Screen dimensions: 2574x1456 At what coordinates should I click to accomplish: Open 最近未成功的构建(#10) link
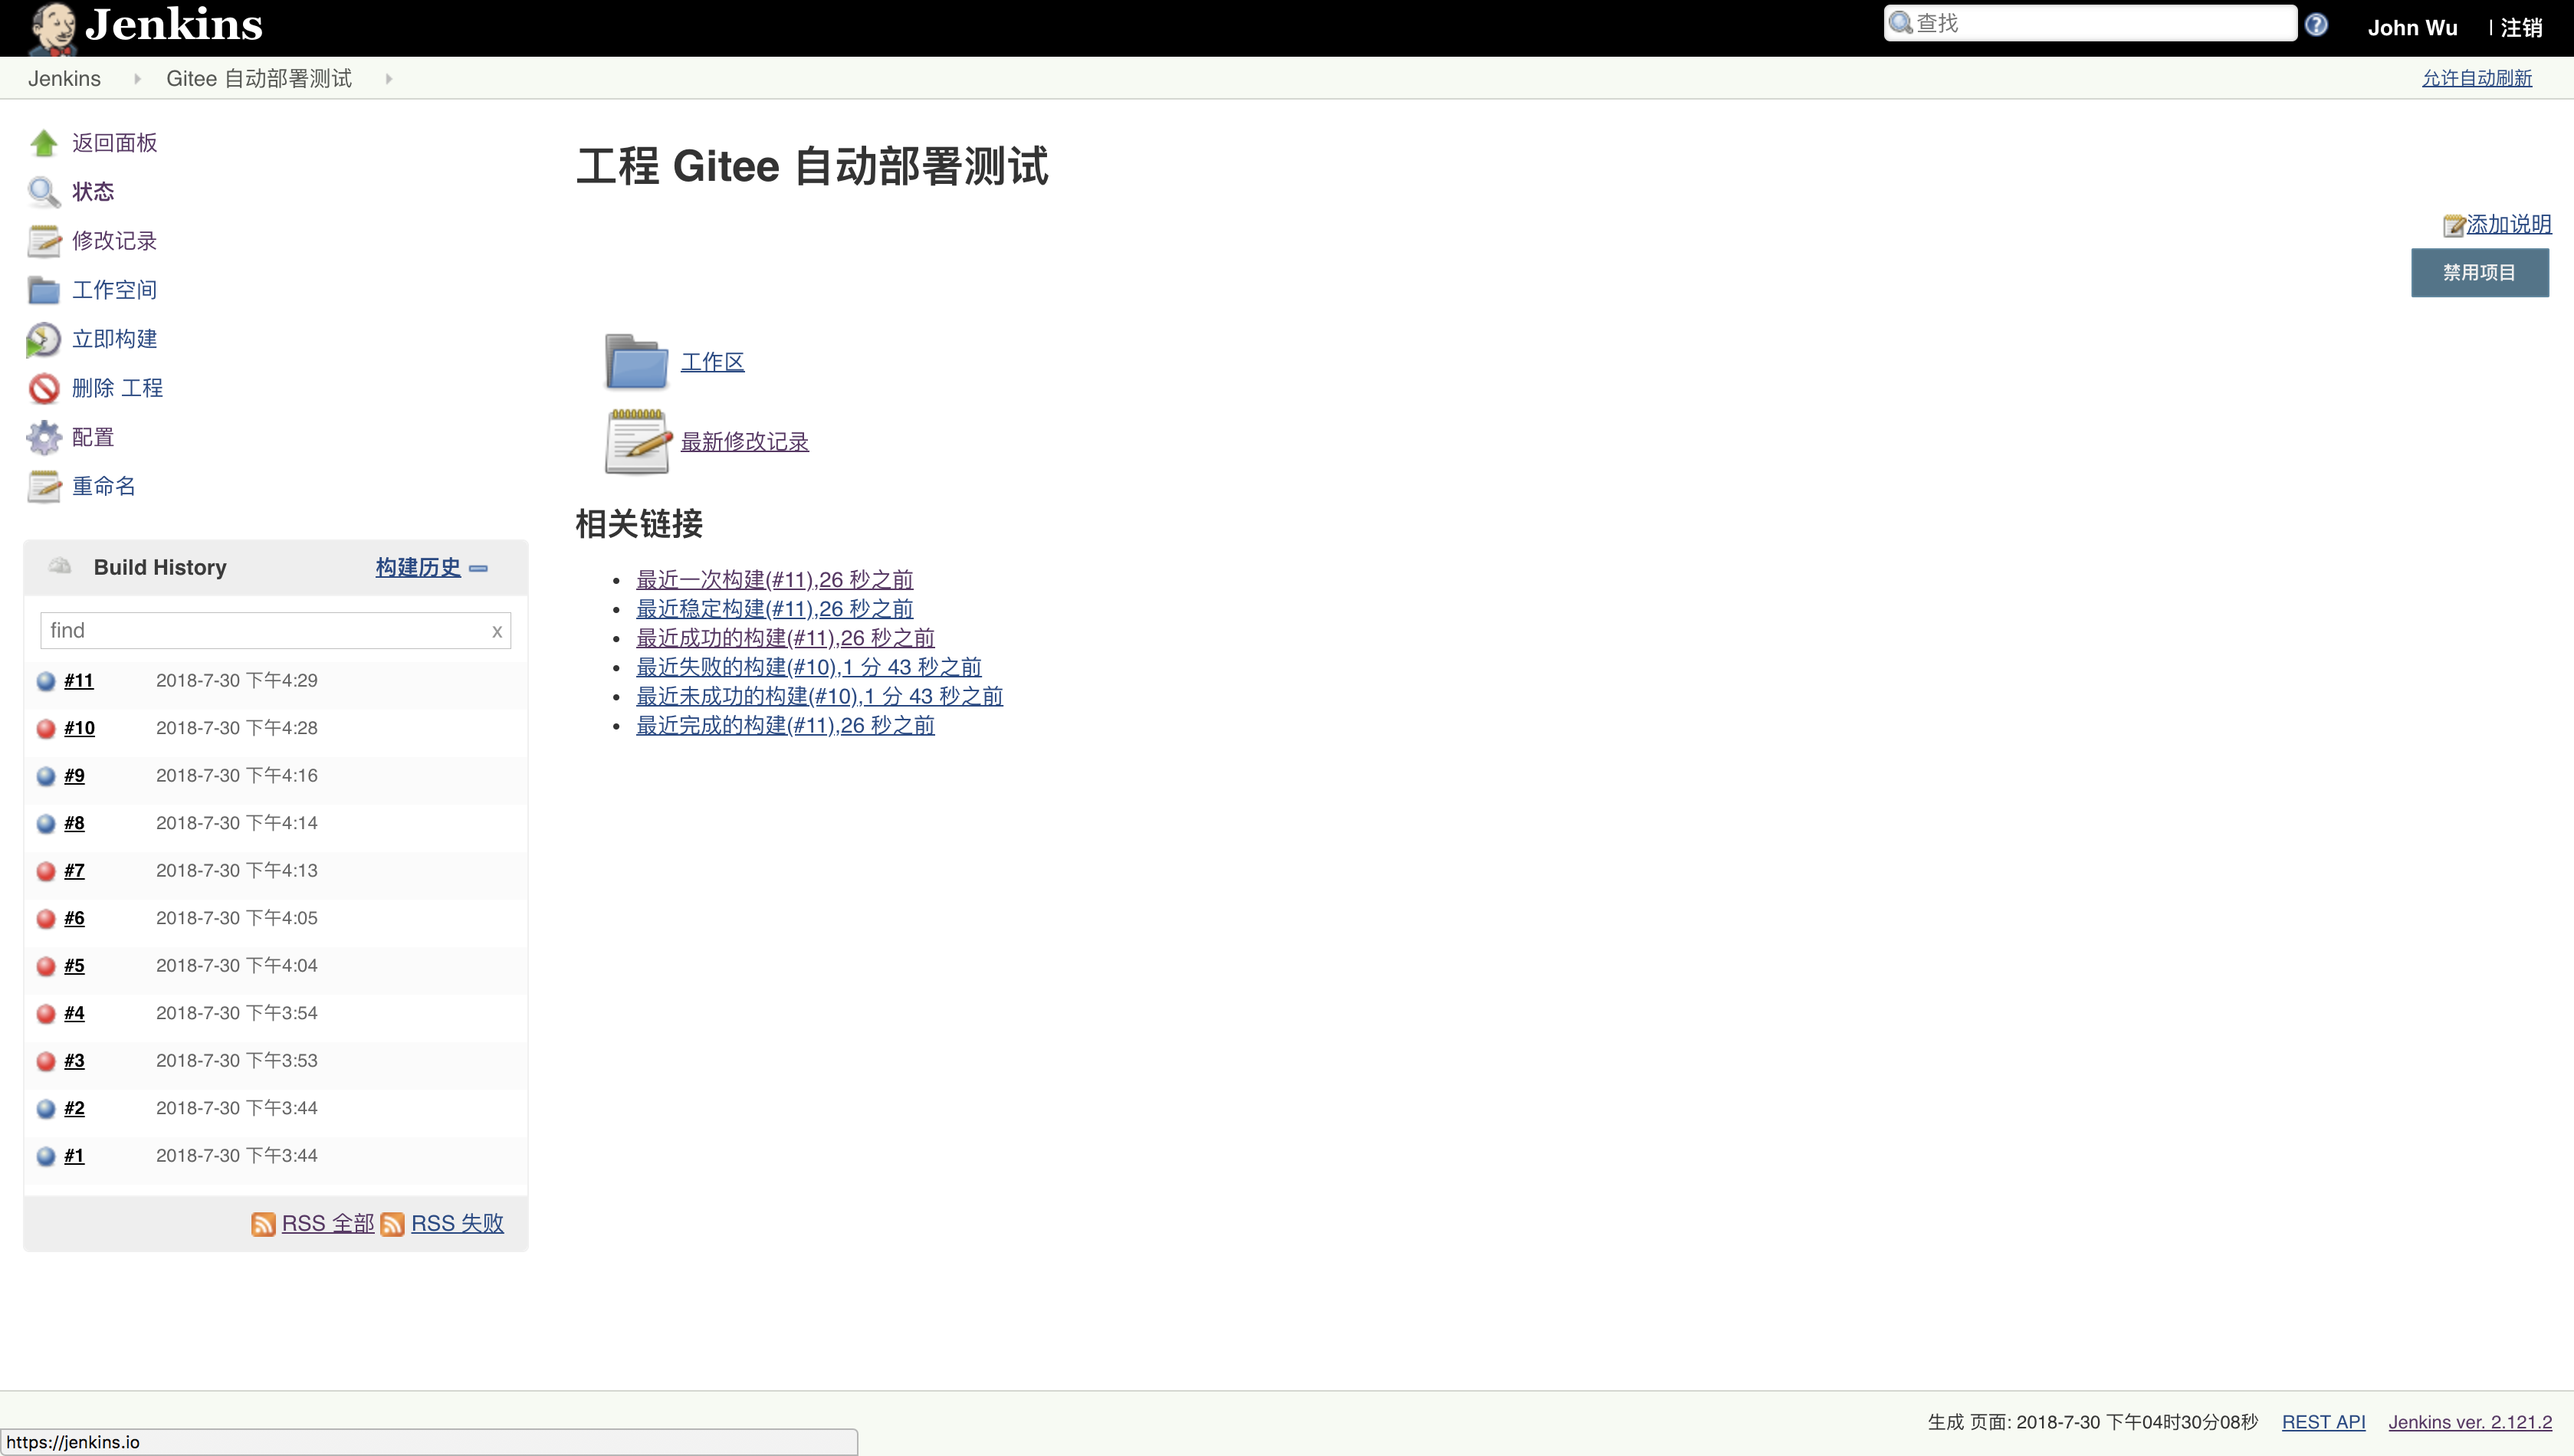pyautogui.click(x=820, y=696)
